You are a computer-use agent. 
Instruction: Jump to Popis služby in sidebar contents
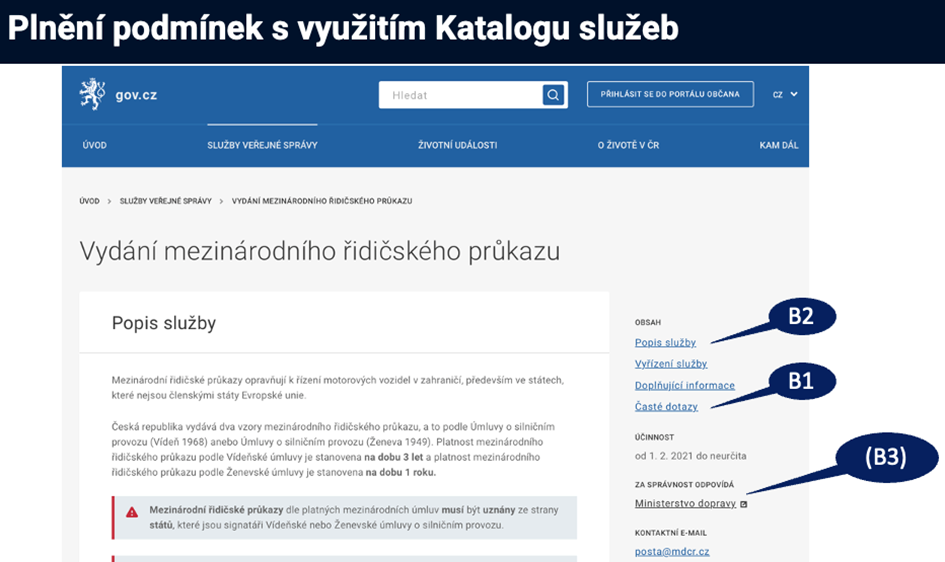coord(665,343)
